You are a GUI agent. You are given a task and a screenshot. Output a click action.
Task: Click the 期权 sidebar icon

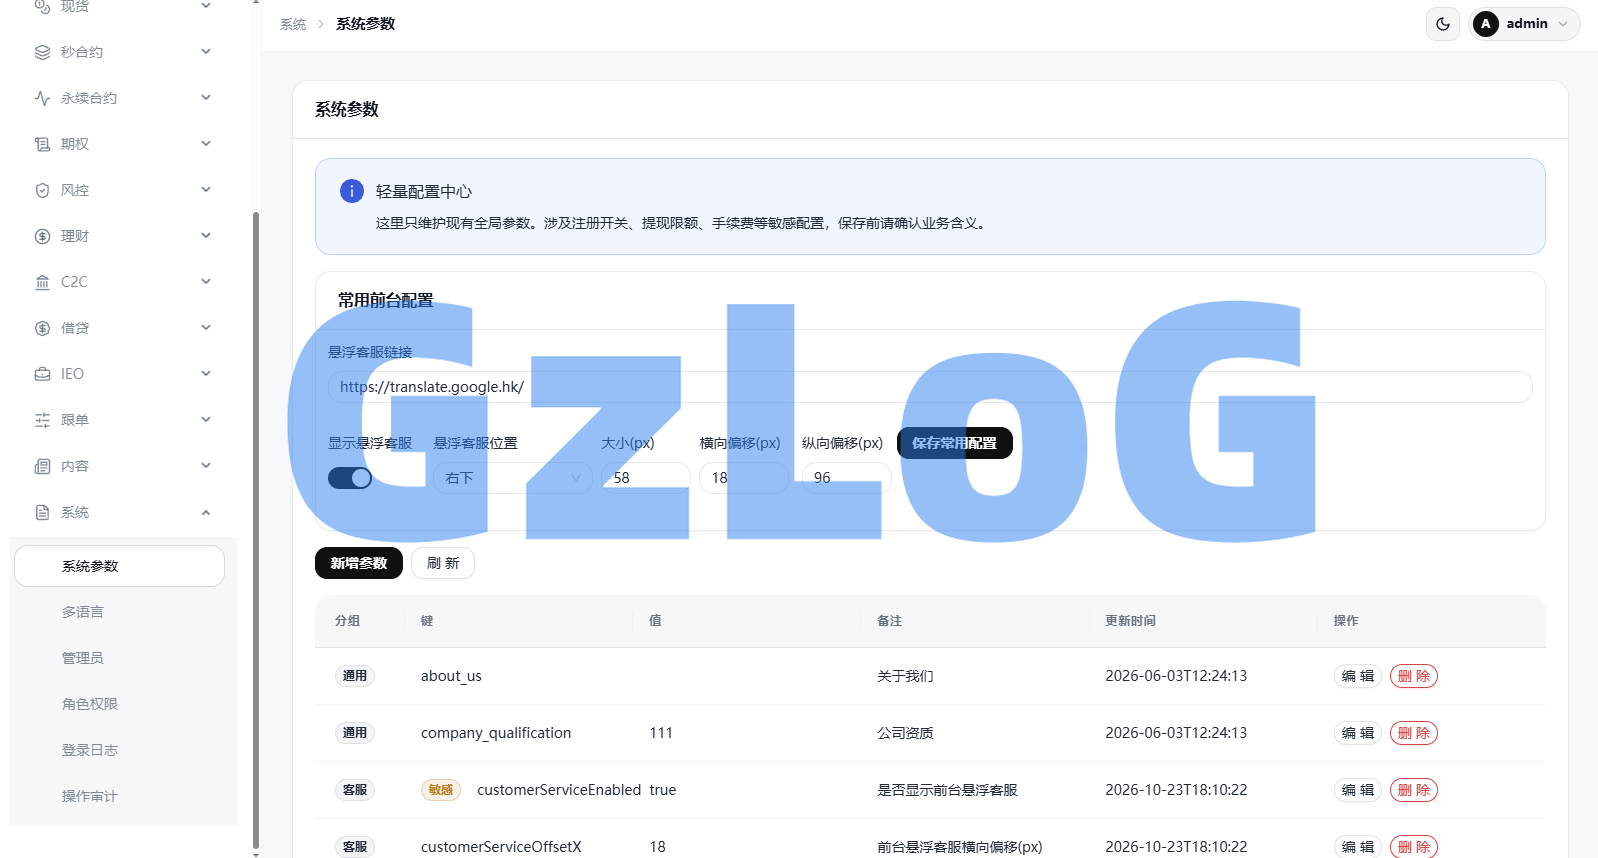(x=42, y=144)
